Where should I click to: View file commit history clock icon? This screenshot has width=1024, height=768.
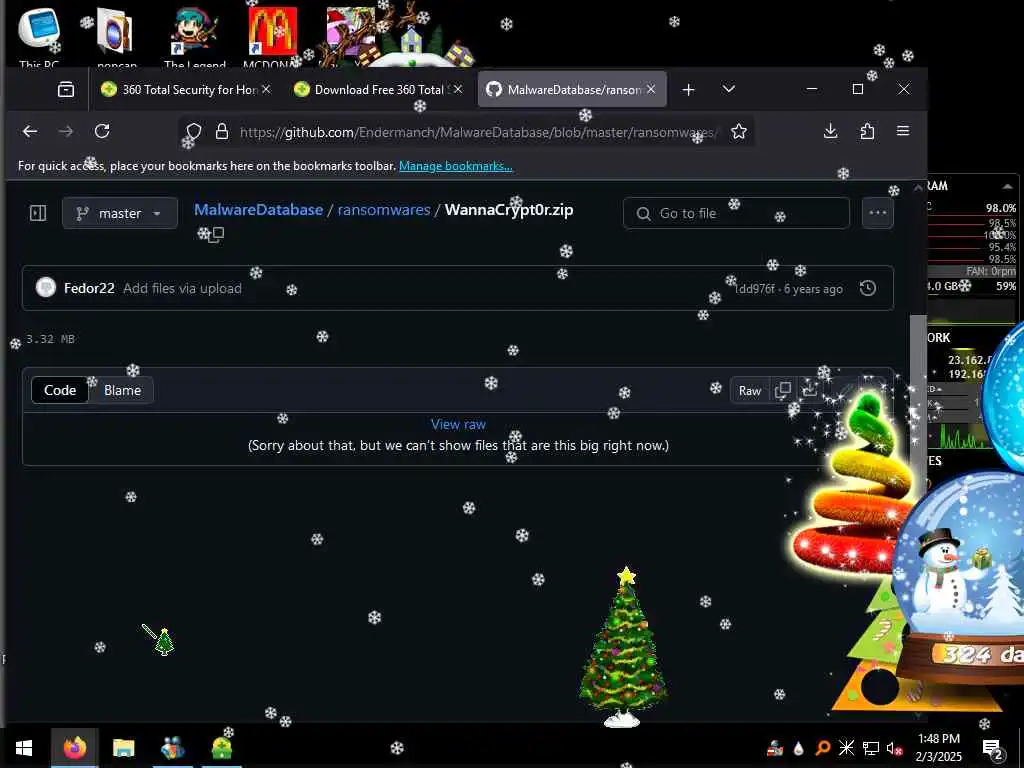tap(868, 288)
